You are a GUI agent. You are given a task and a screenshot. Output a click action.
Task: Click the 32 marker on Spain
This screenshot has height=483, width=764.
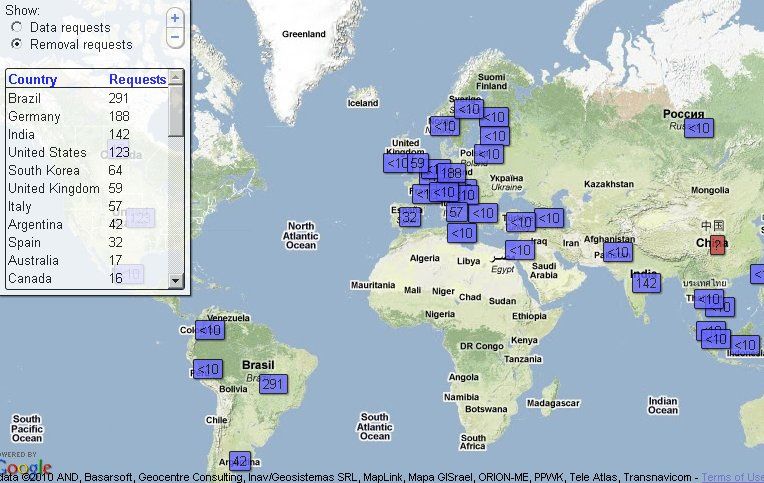pos(410,217)
